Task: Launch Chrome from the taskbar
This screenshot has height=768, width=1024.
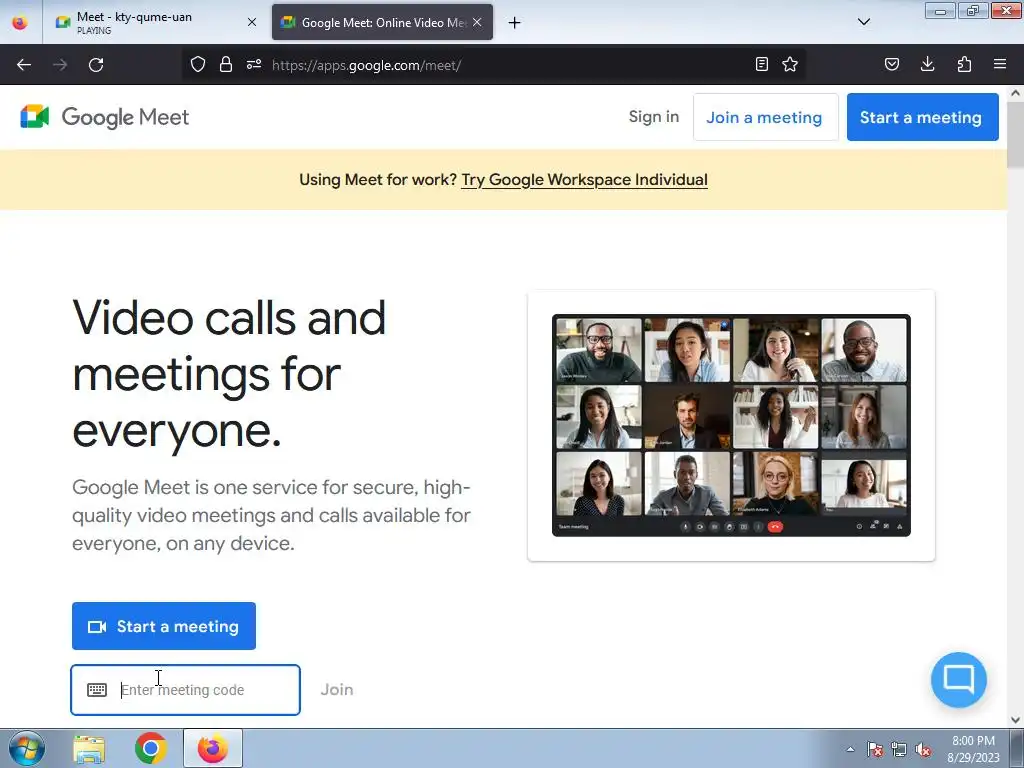Action: click(x=151, y=748)
